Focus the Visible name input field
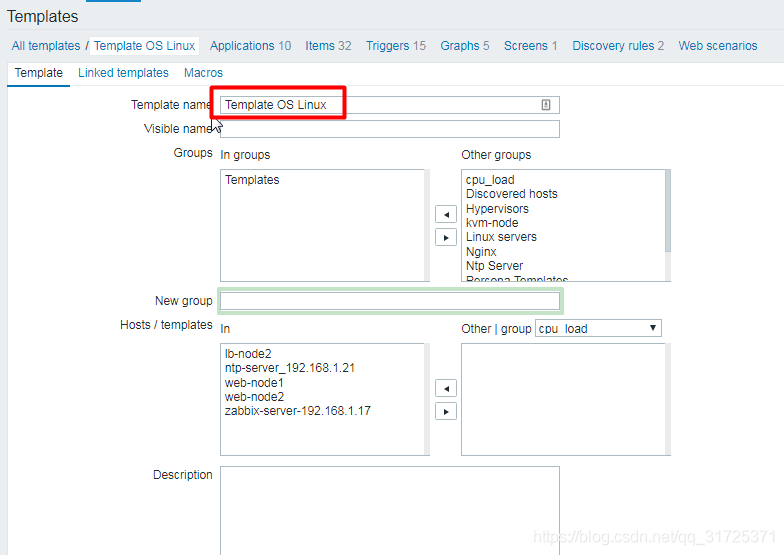This screenshot has width=784, height=555. point(390,129)
